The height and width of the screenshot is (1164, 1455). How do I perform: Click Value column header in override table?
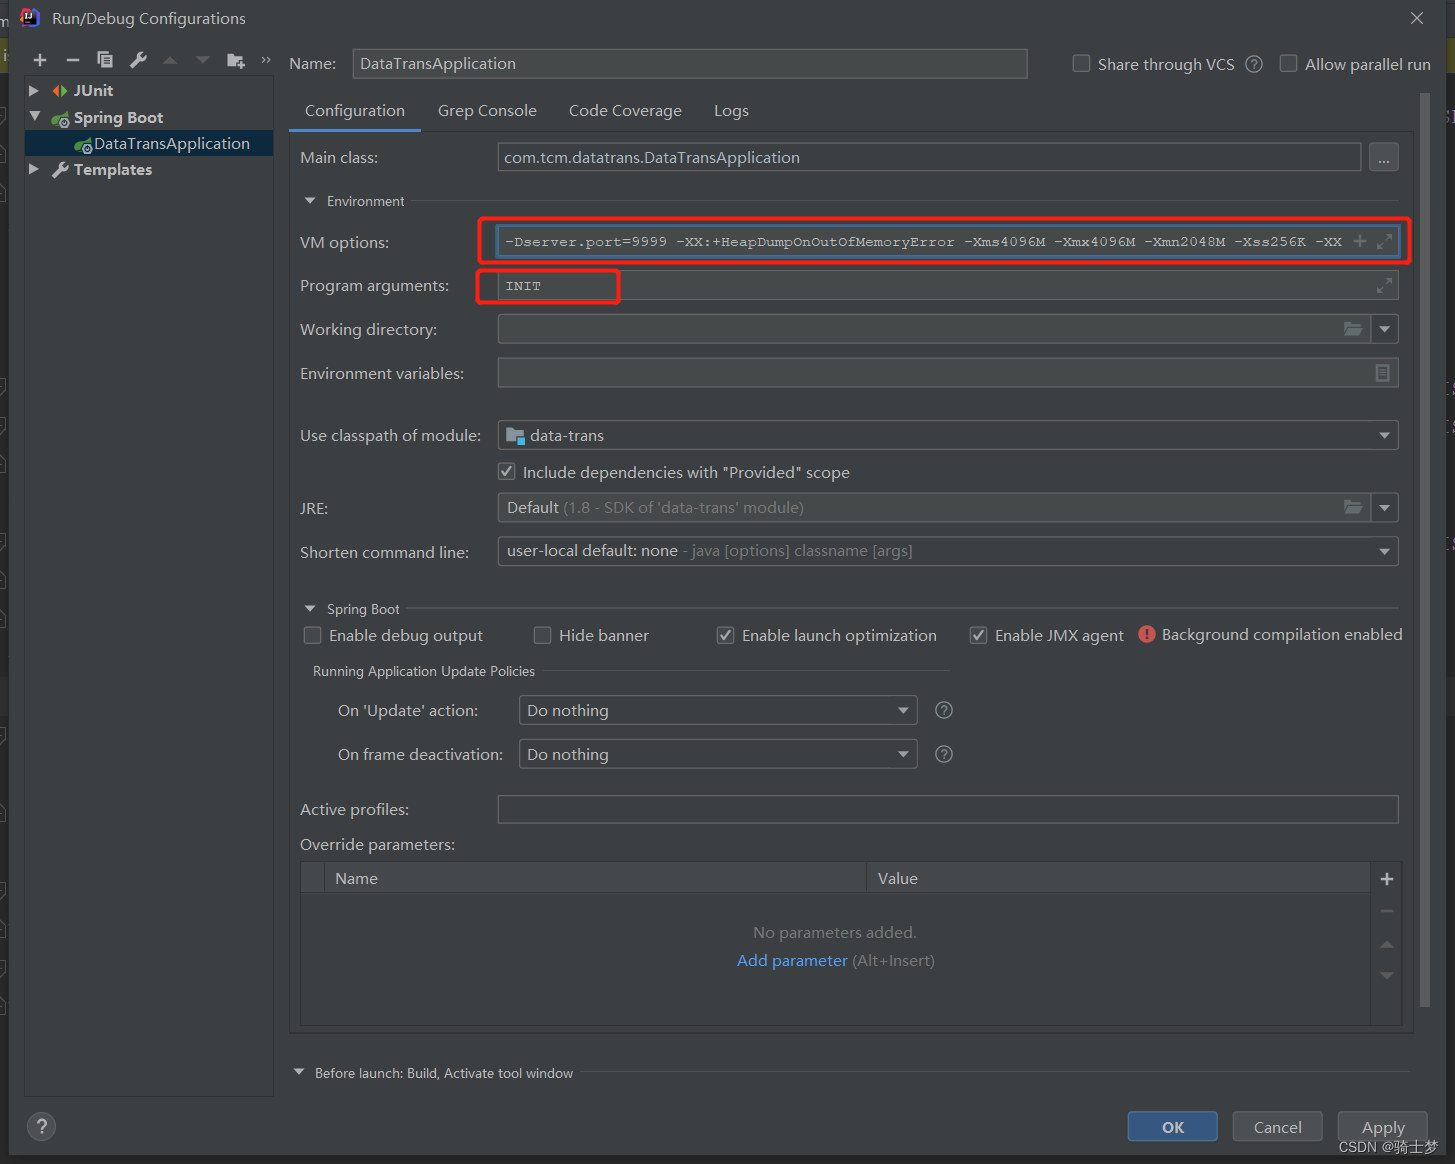coord(1118,878)
